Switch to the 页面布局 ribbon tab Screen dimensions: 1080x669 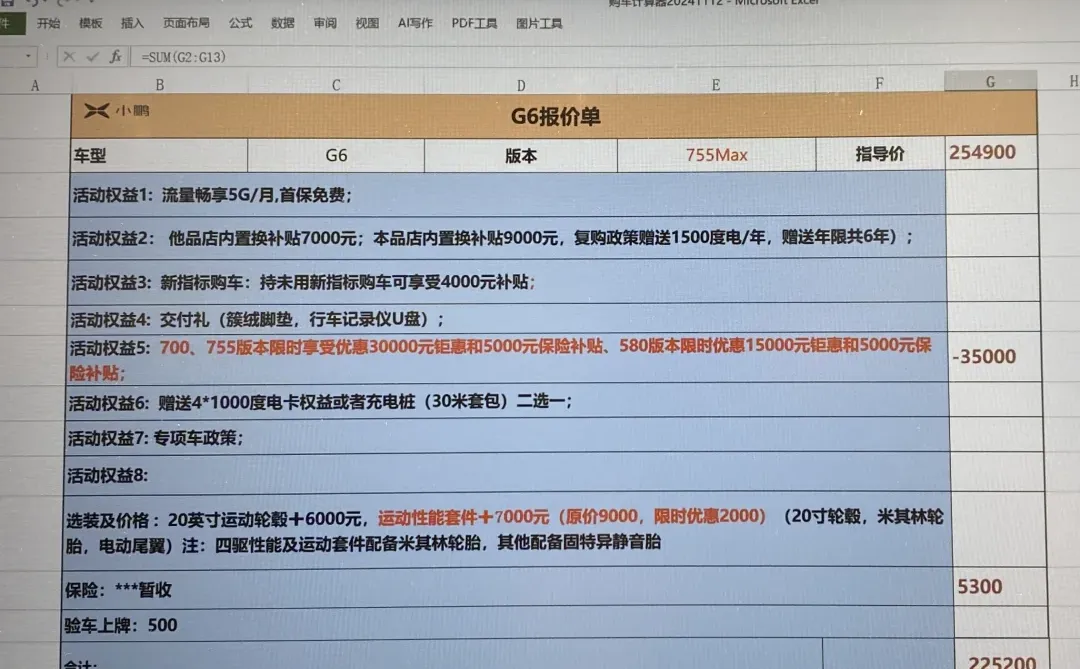coord(186,22)
